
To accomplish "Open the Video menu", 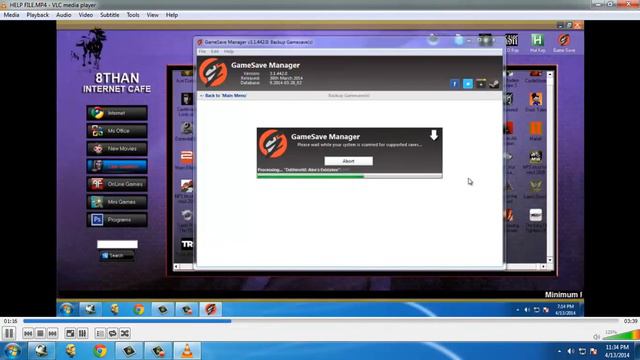I will (86, 15).
